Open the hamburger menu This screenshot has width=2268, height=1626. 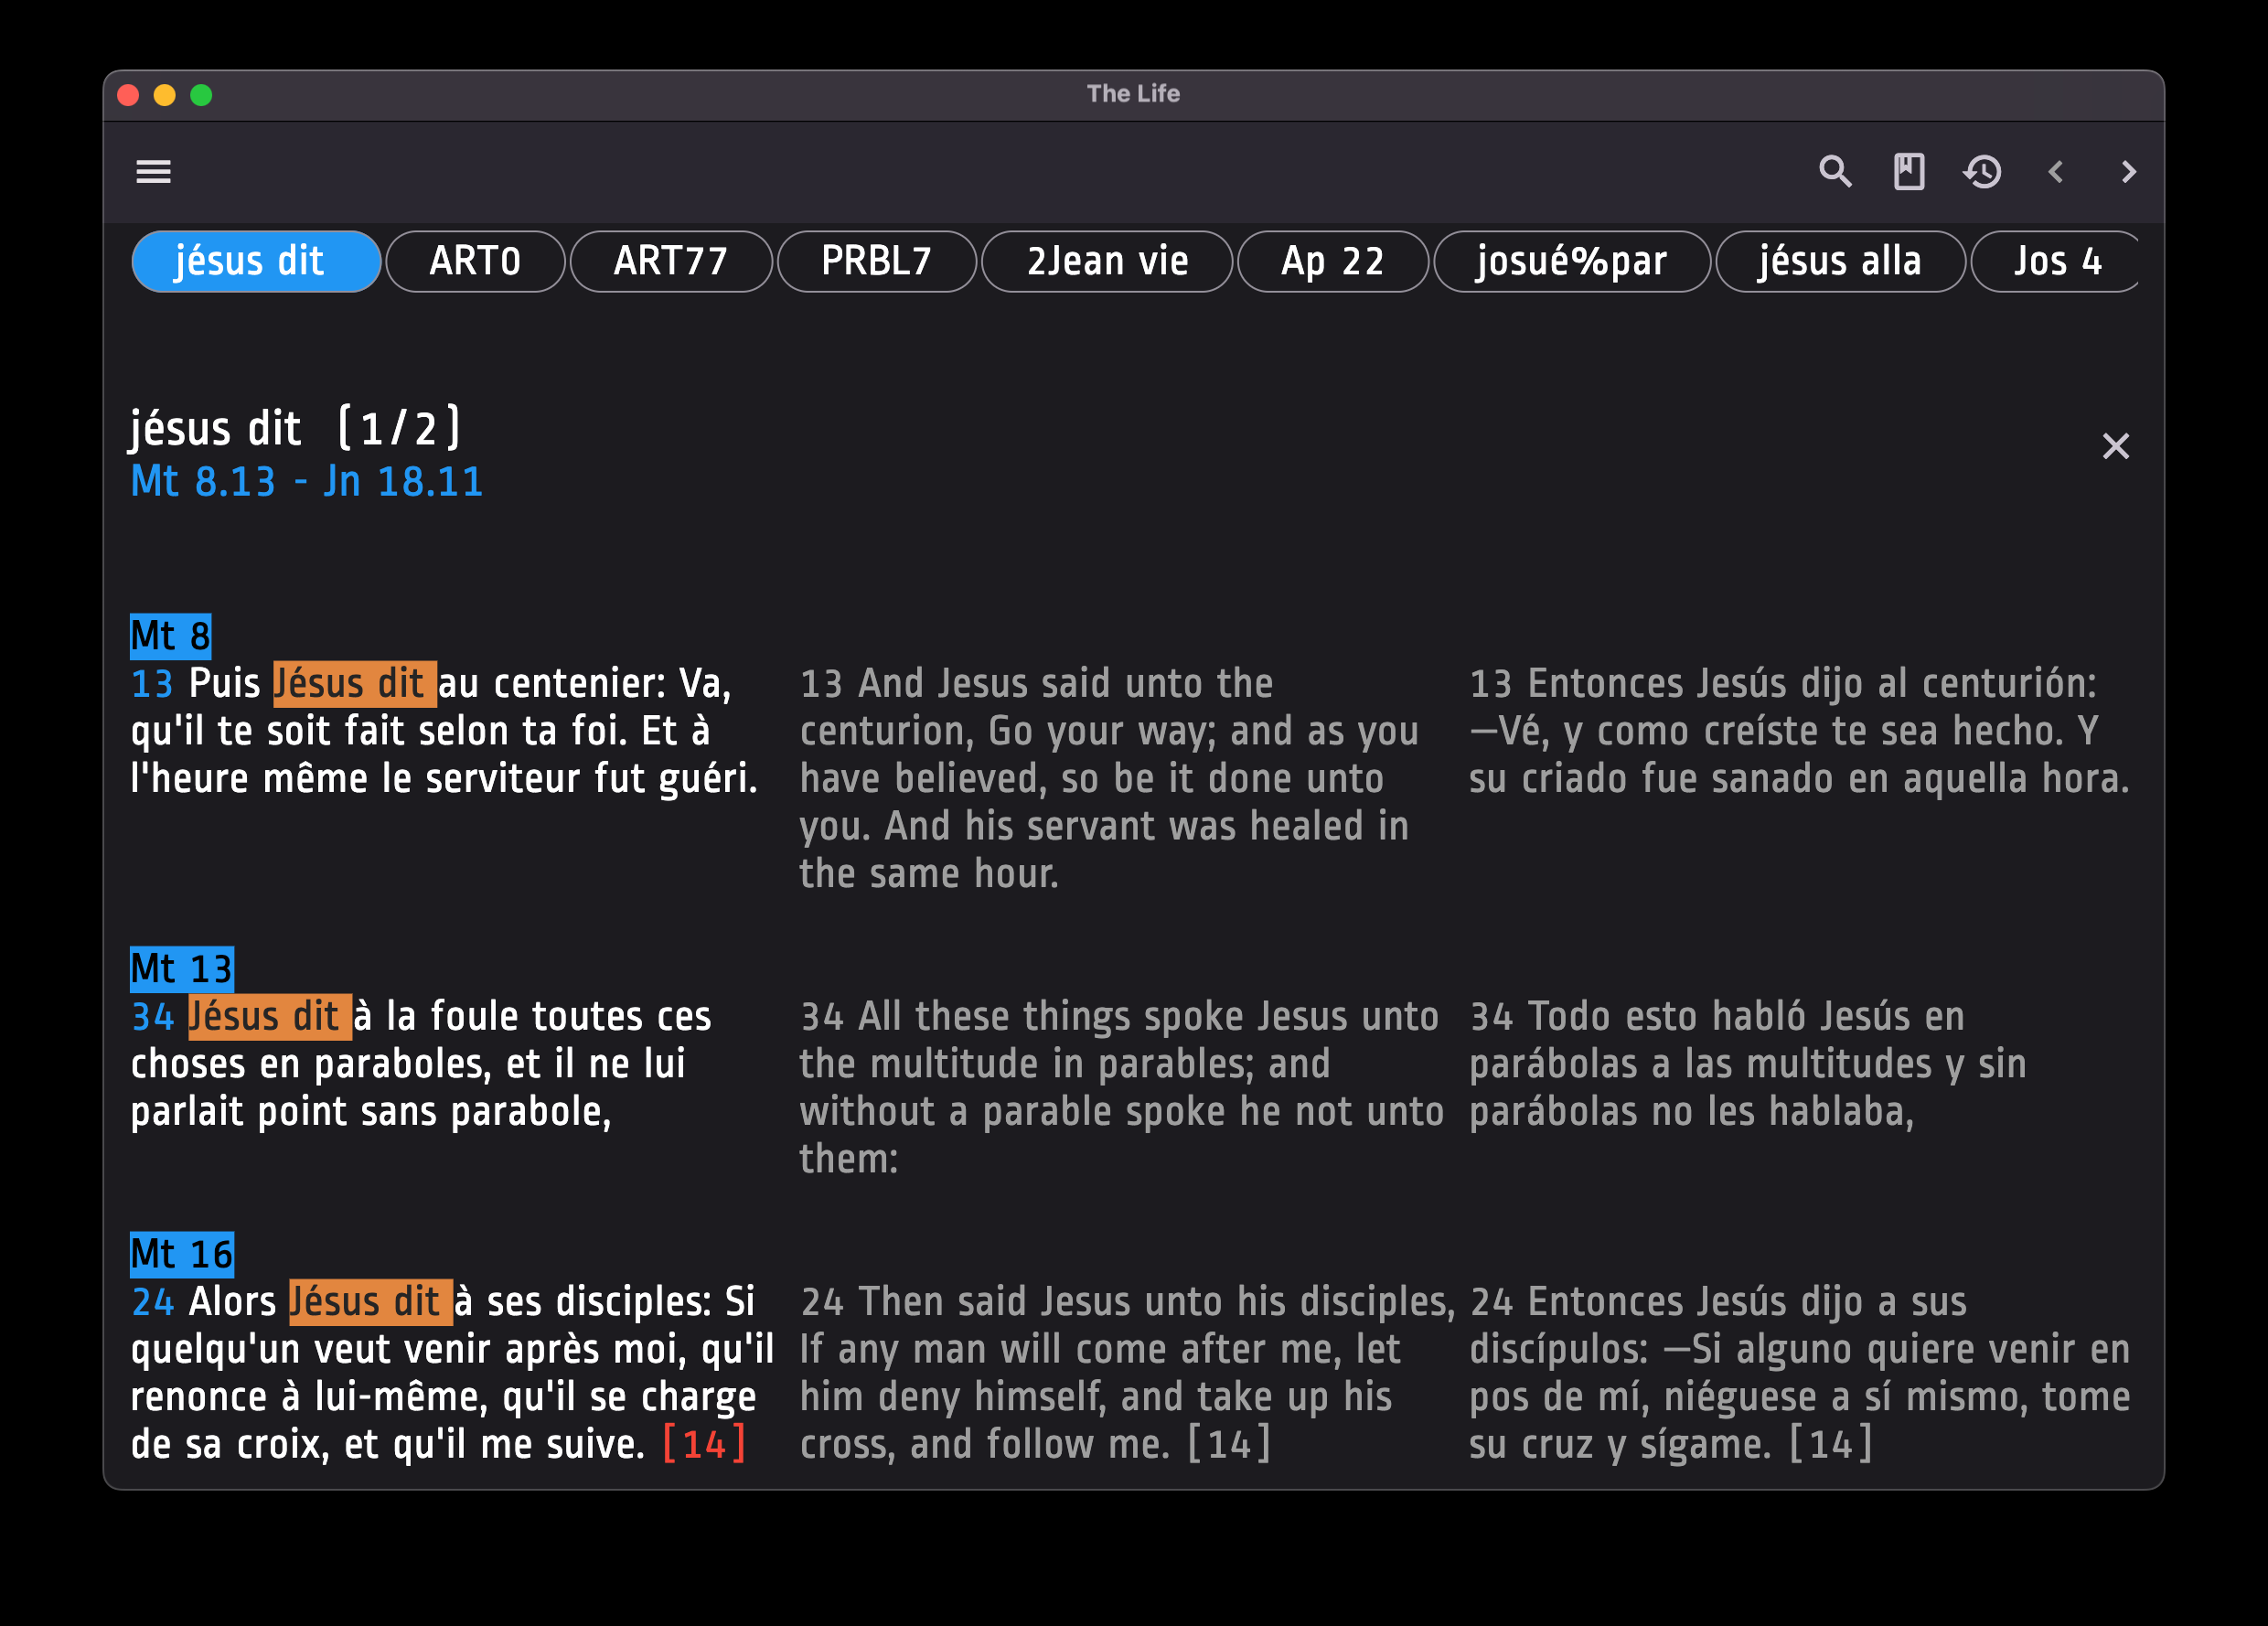(153, 172)
